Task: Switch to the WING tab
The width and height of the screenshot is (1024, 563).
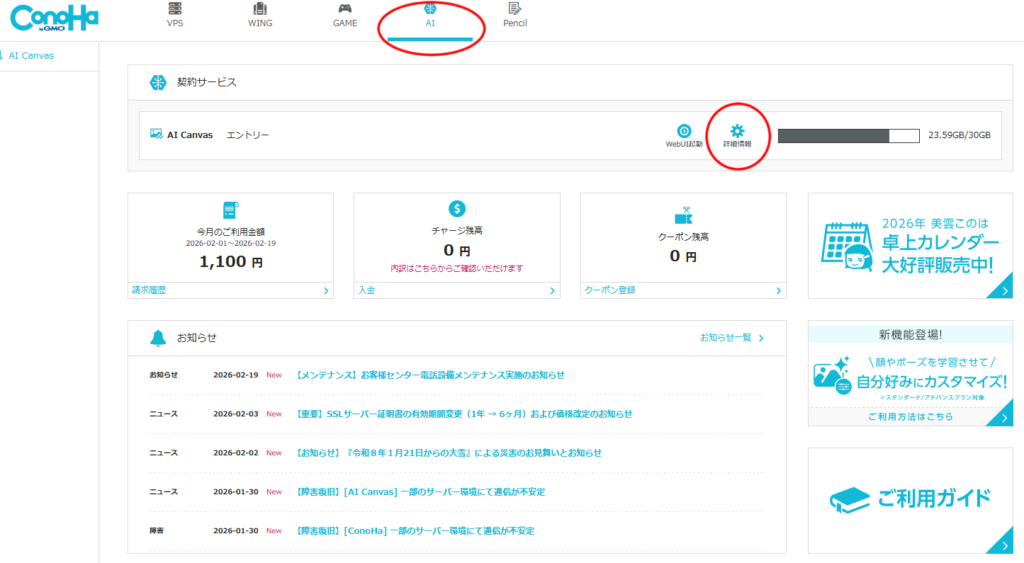Action: 260,16
